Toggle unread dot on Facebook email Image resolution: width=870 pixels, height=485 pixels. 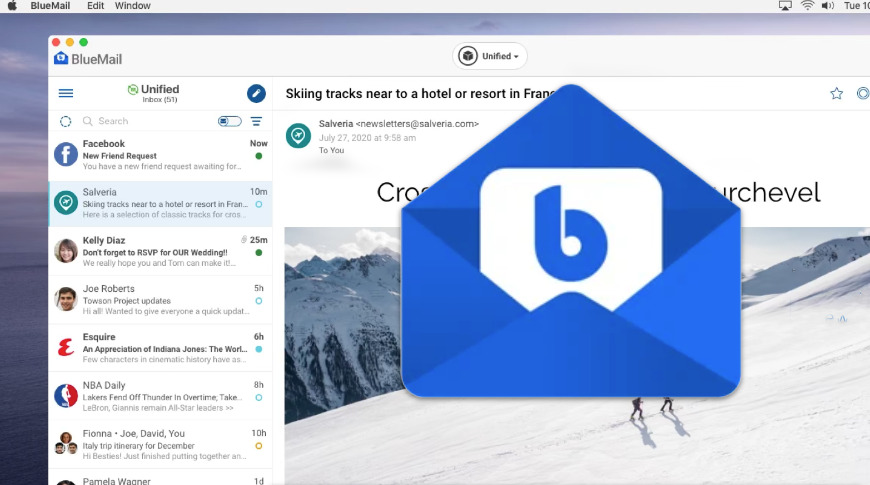pyautogui.click(x=259, y=156)
